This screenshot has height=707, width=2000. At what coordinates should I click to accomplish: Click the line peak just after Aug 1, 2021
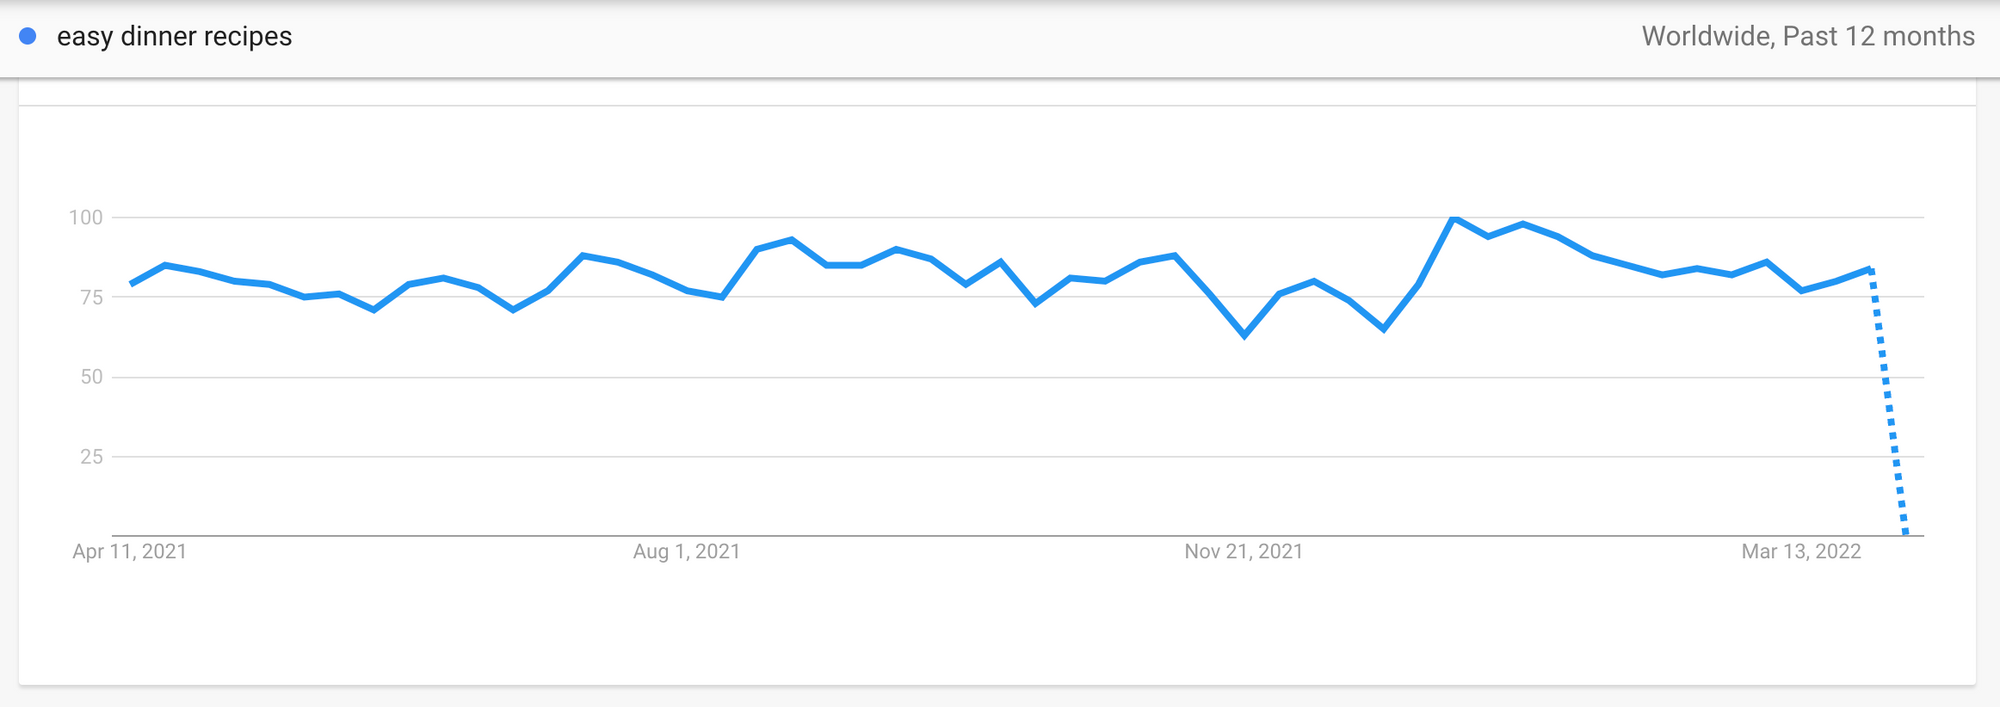(x=792, y=240)
